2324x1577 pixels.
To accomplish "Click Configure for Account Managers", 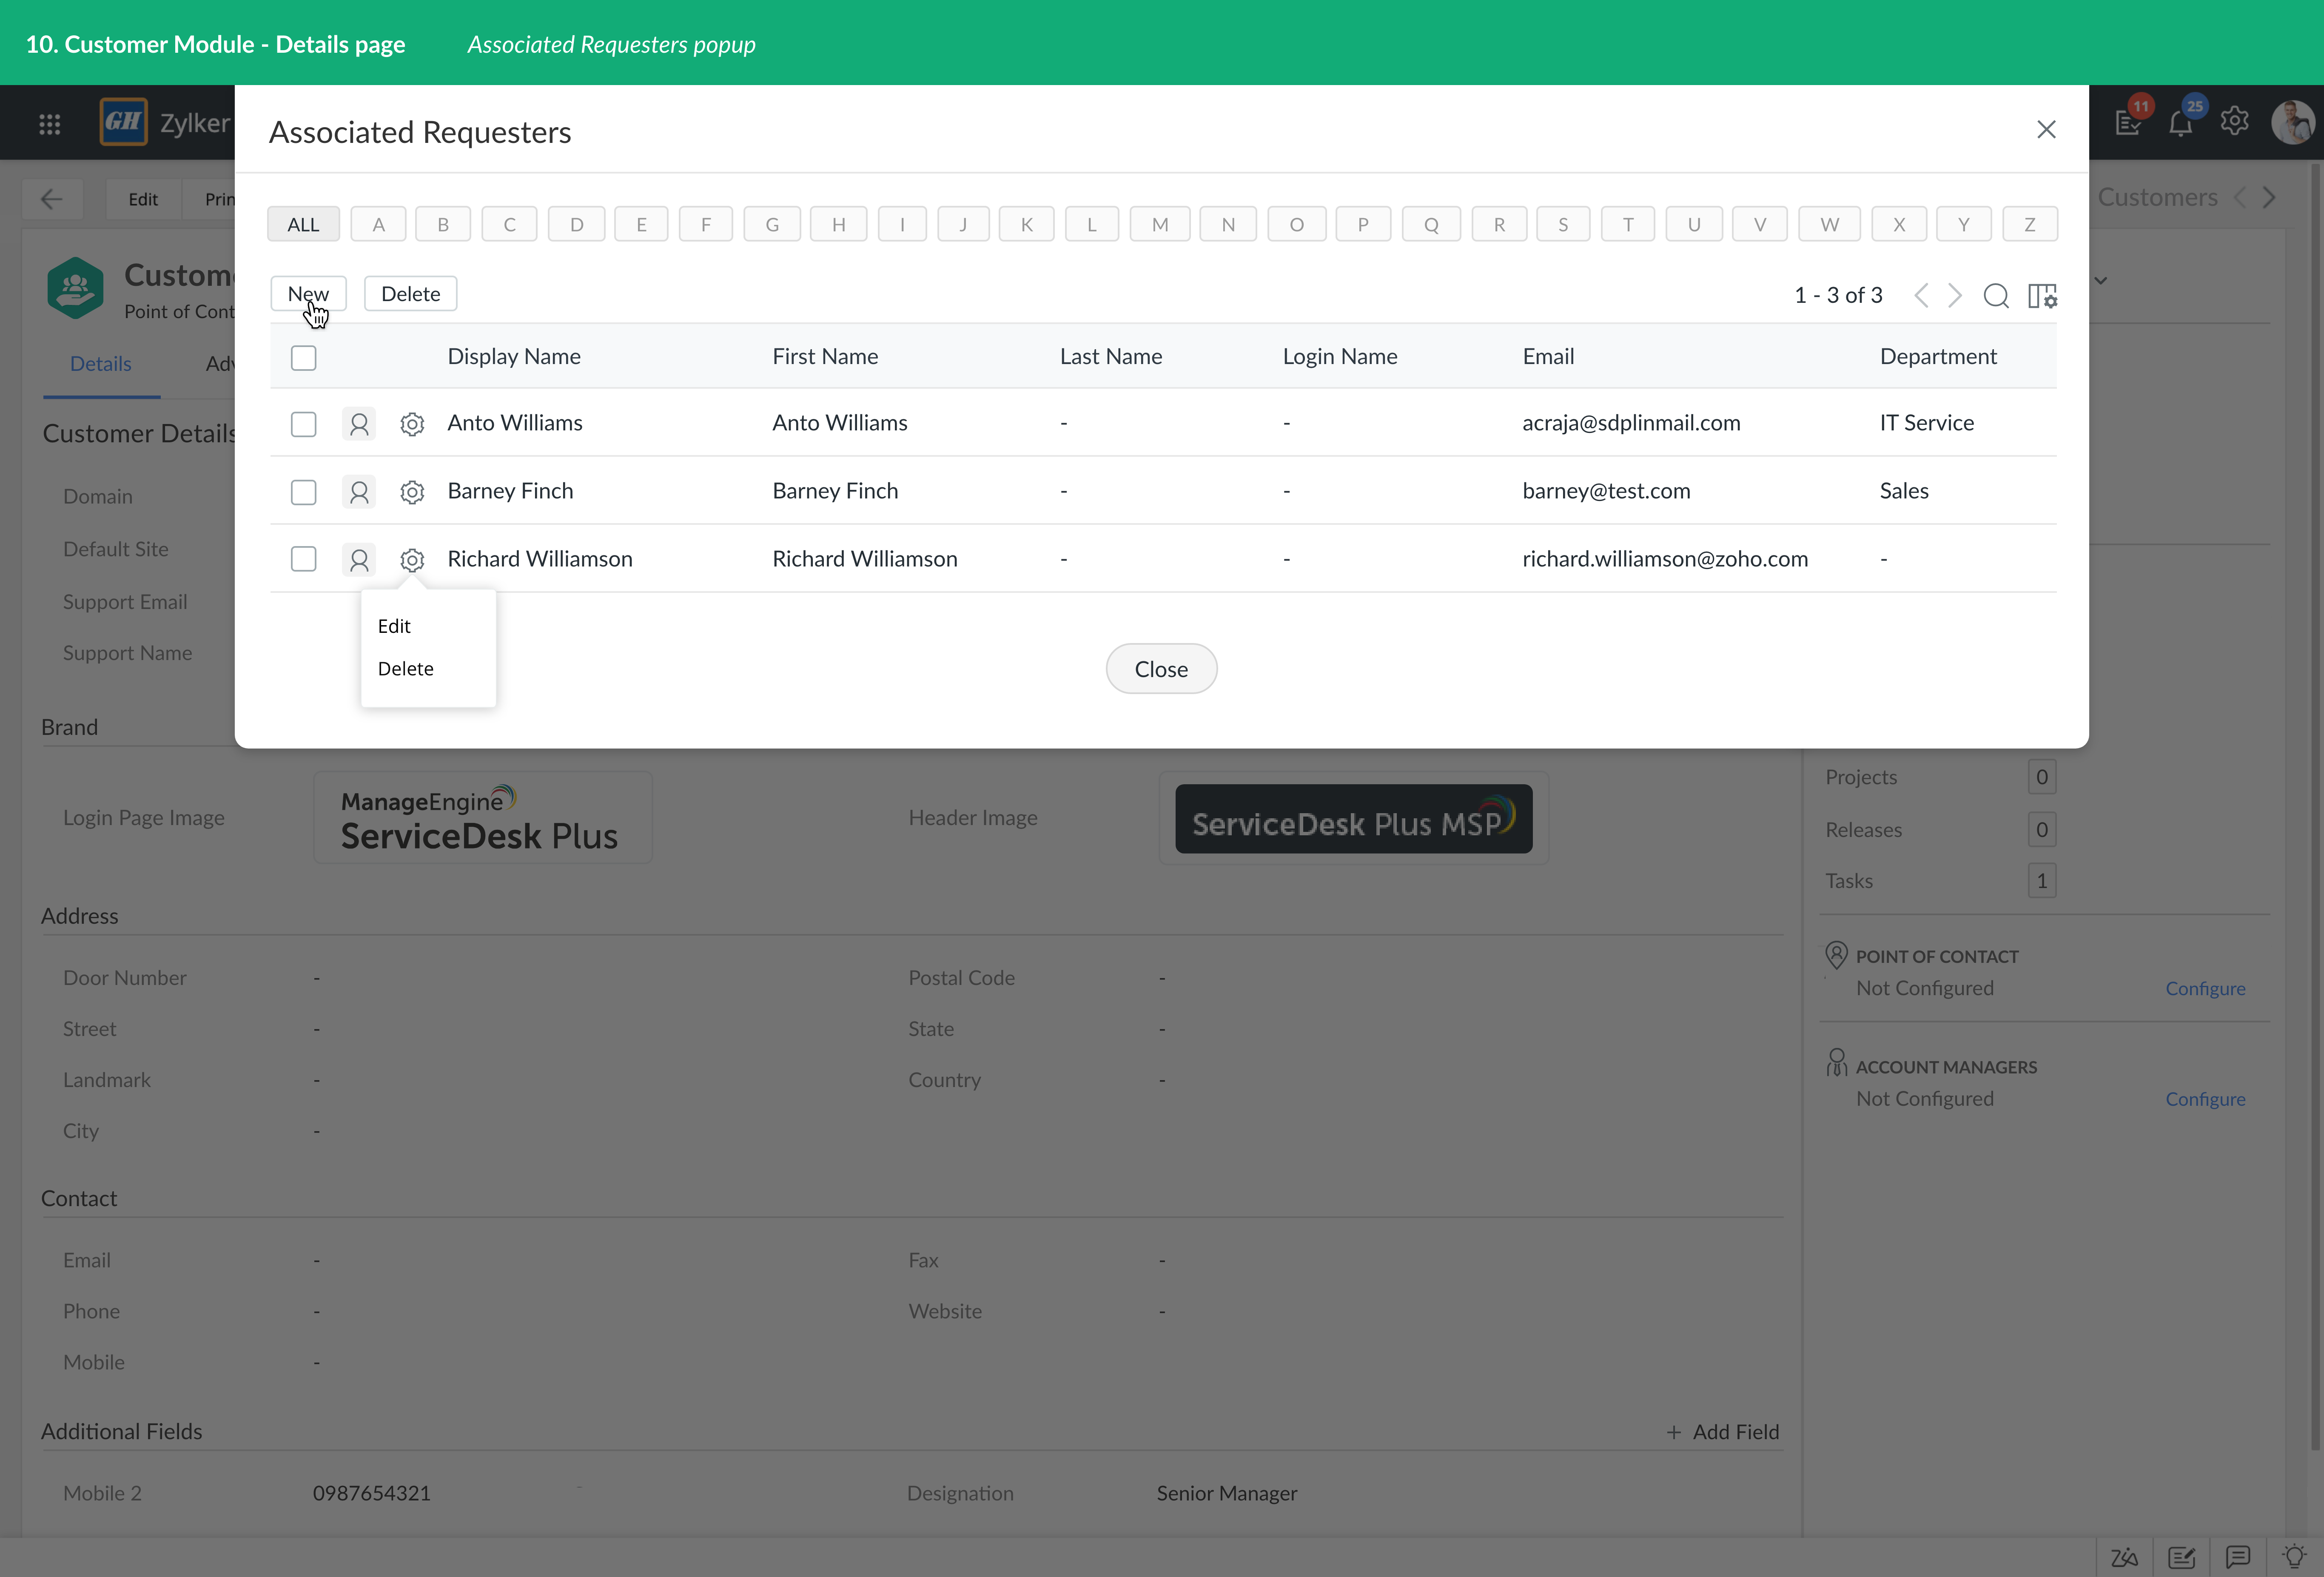I will point(2205,1099).
